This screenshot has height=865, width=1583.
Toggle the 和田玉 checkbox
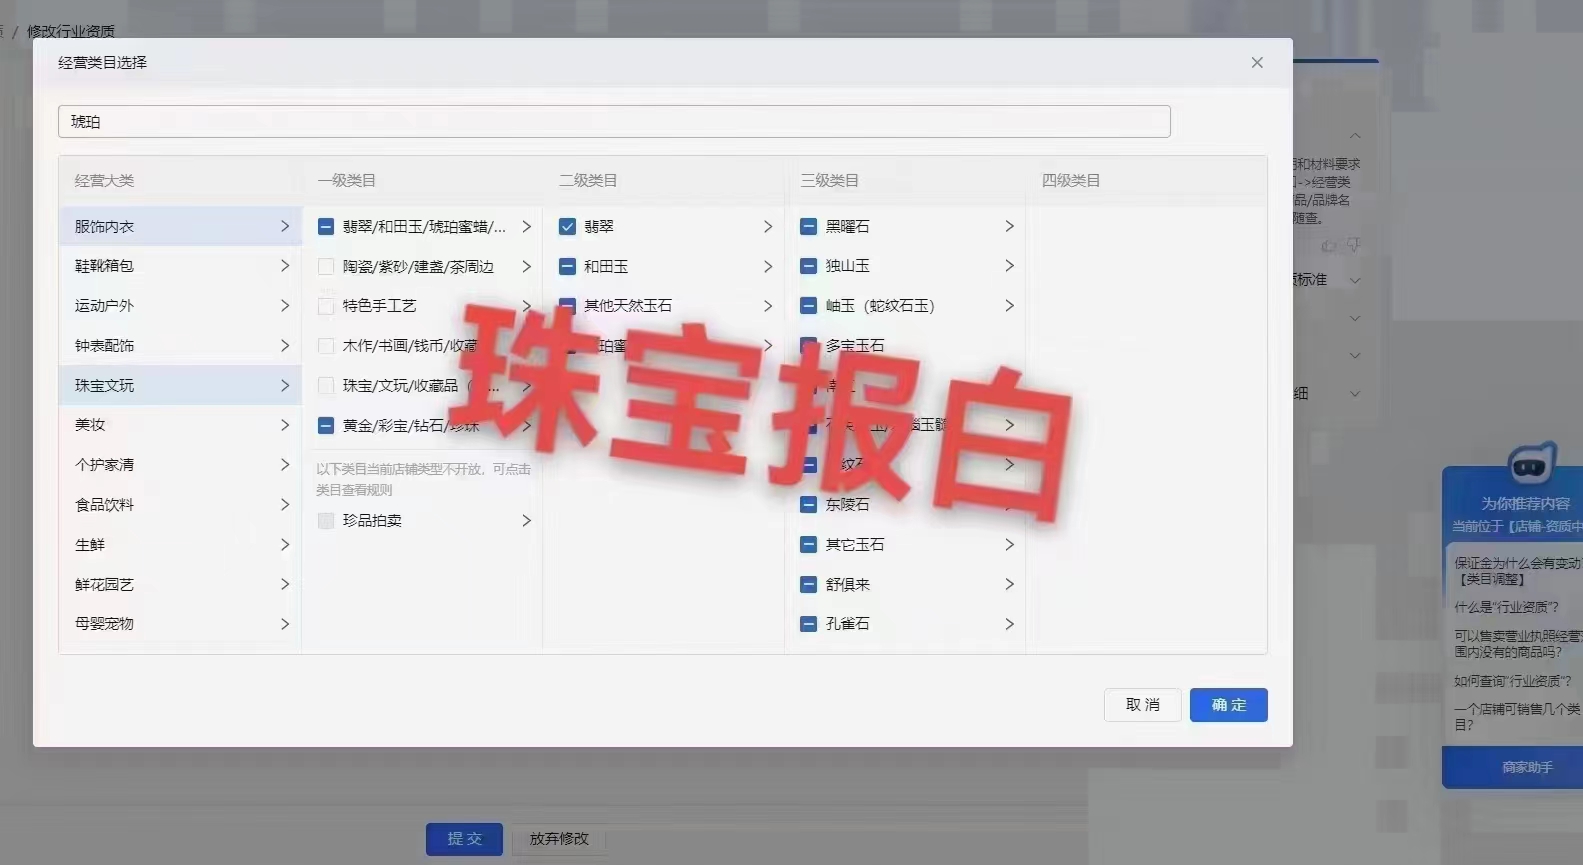[567, 267]
